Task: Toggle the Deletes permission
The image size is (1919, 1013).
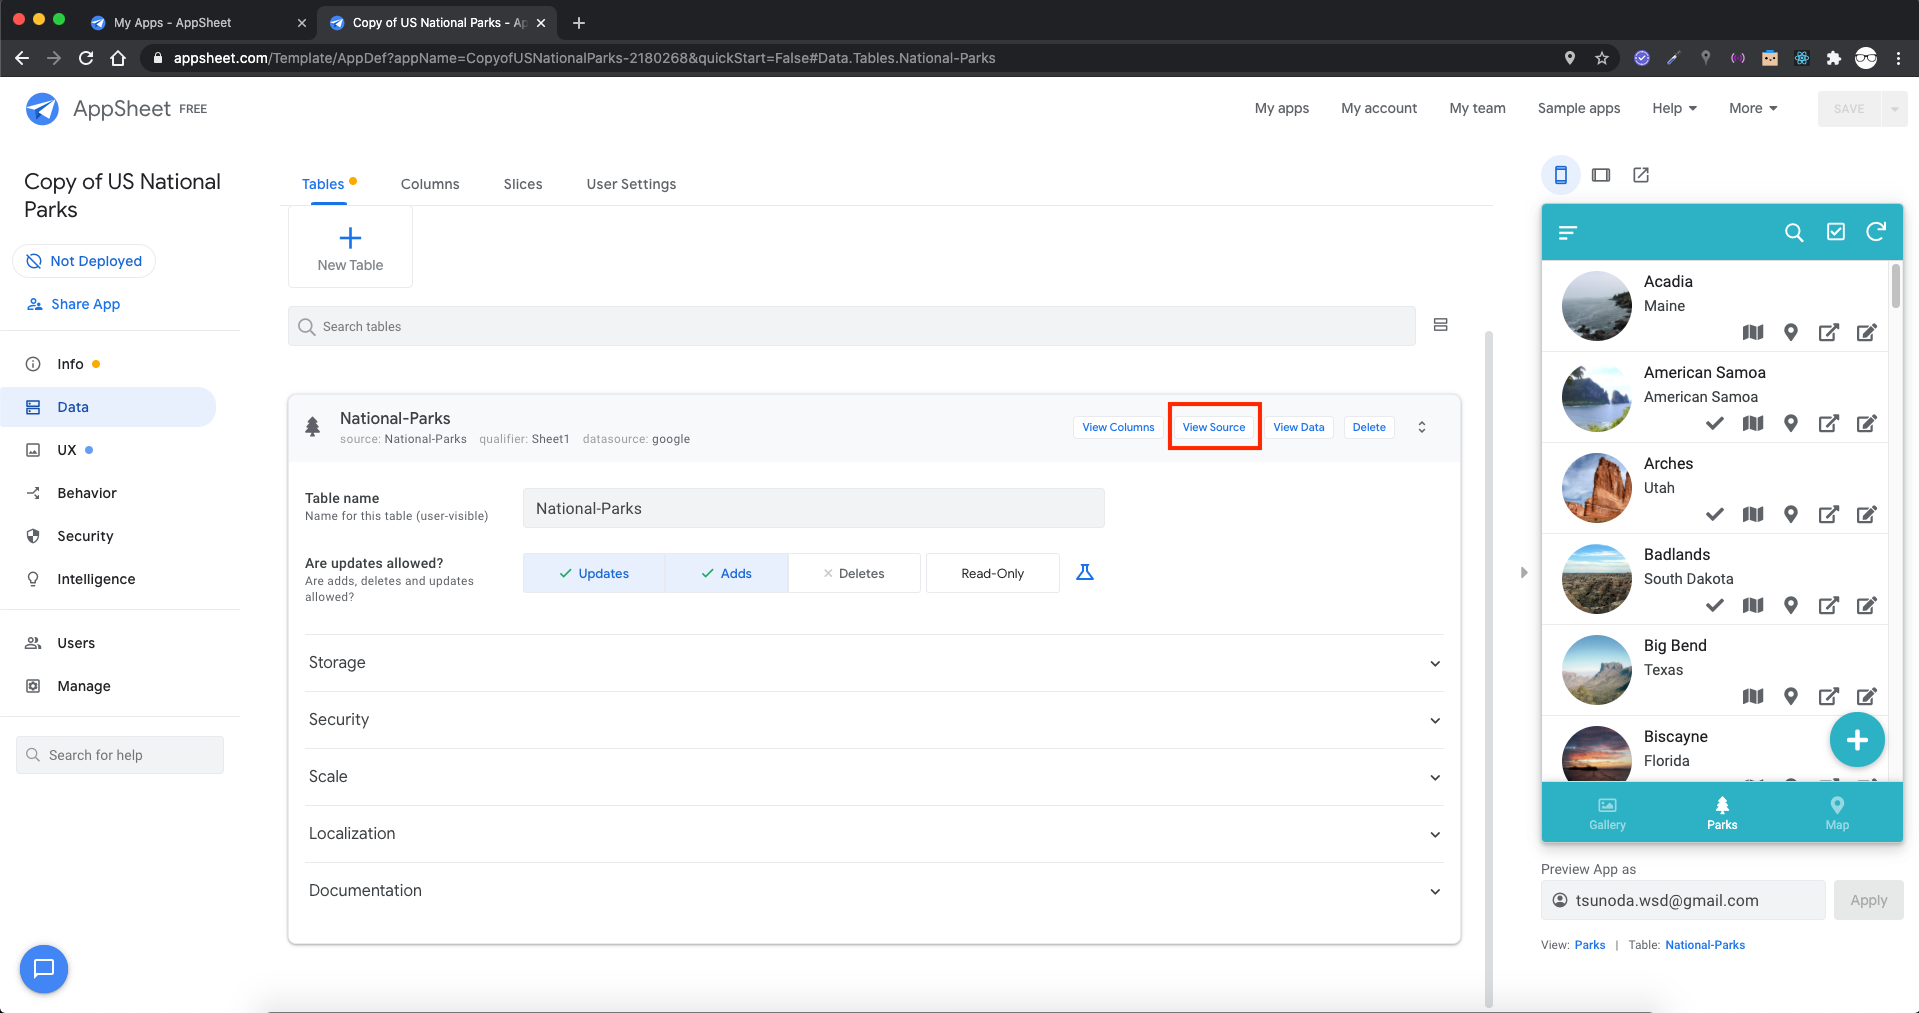Action: [854, 573]
